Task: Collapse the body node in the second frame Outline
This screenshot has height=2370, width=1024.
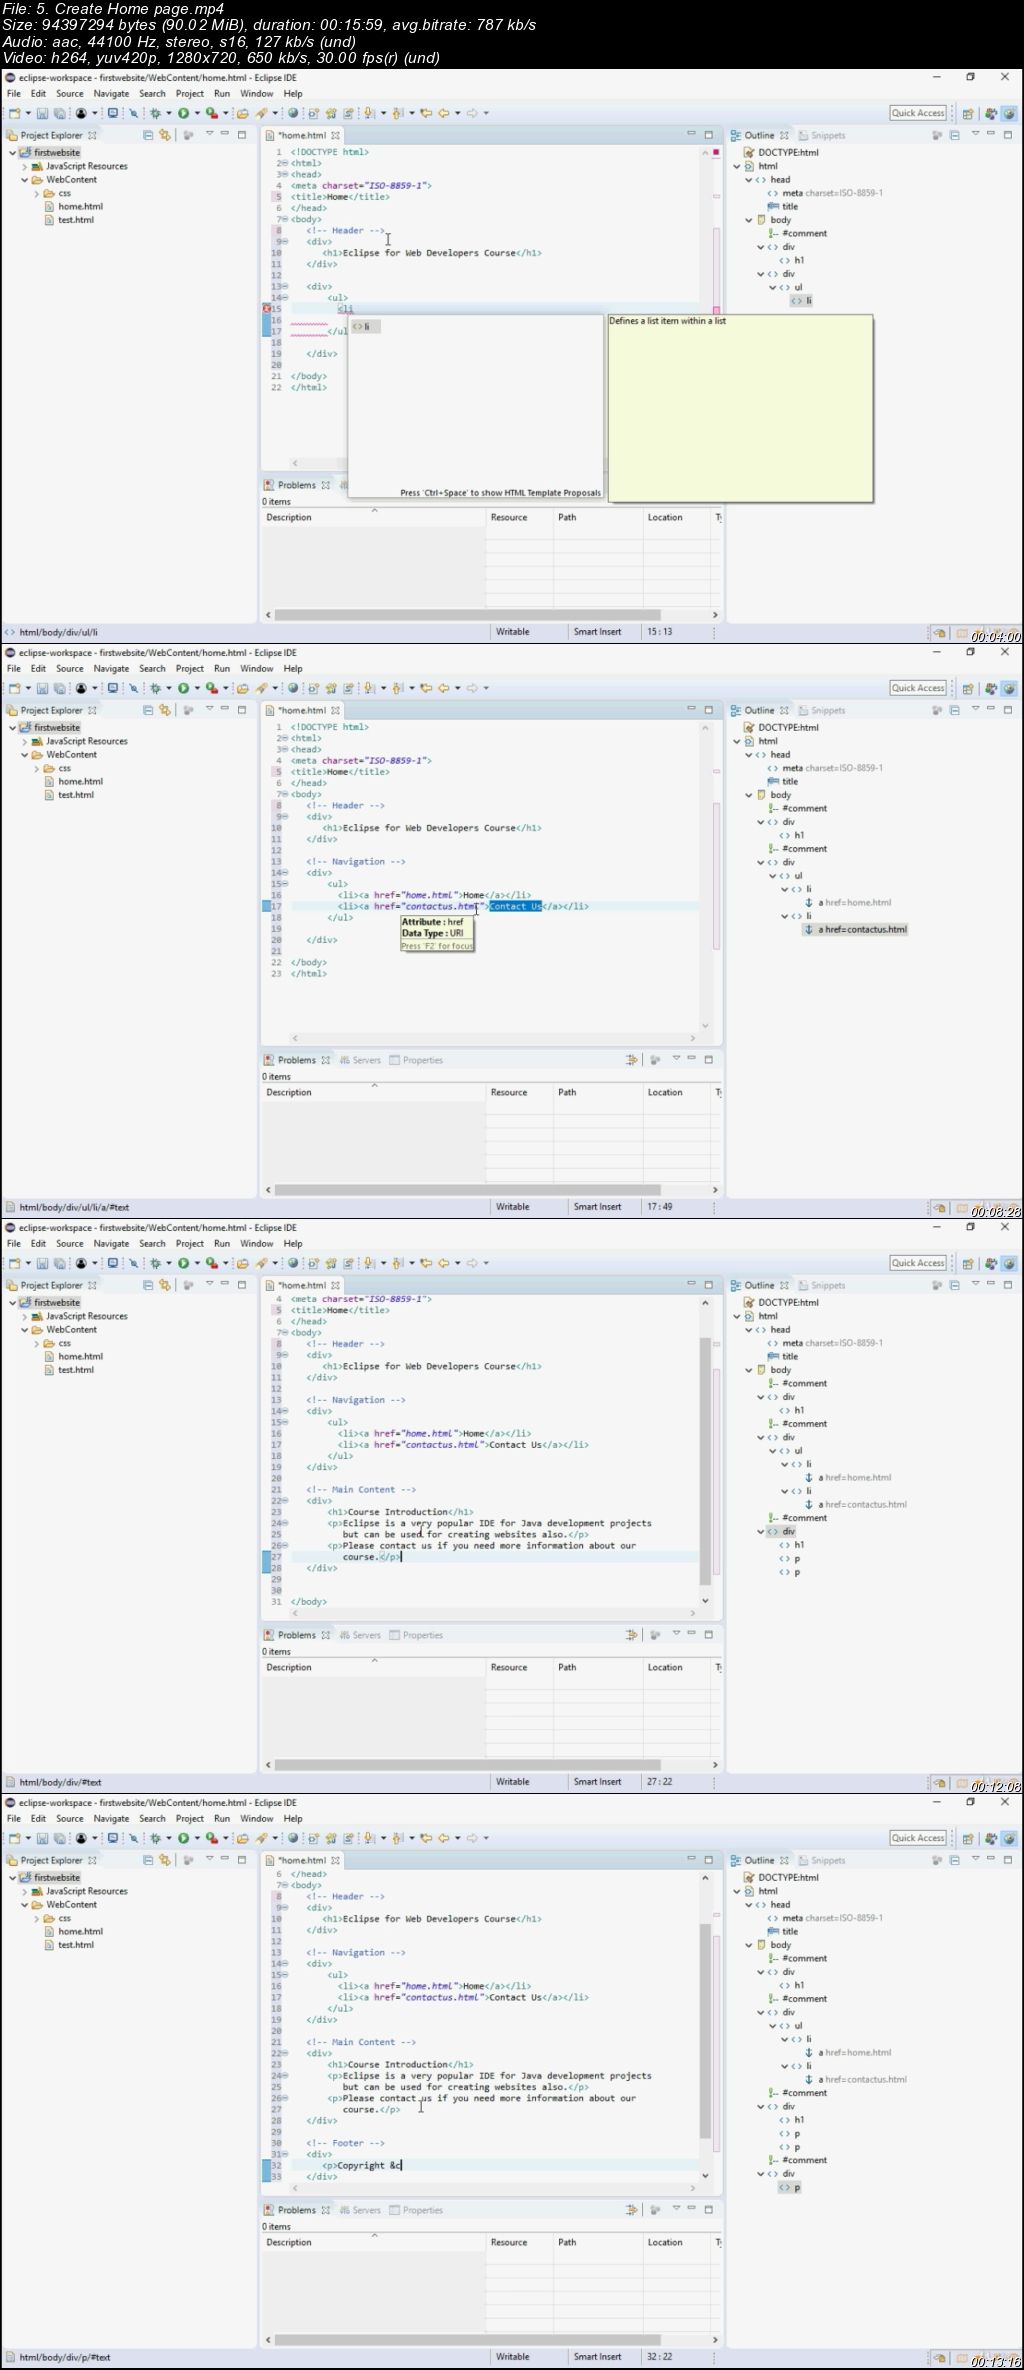Action: [x=748, y=795]
